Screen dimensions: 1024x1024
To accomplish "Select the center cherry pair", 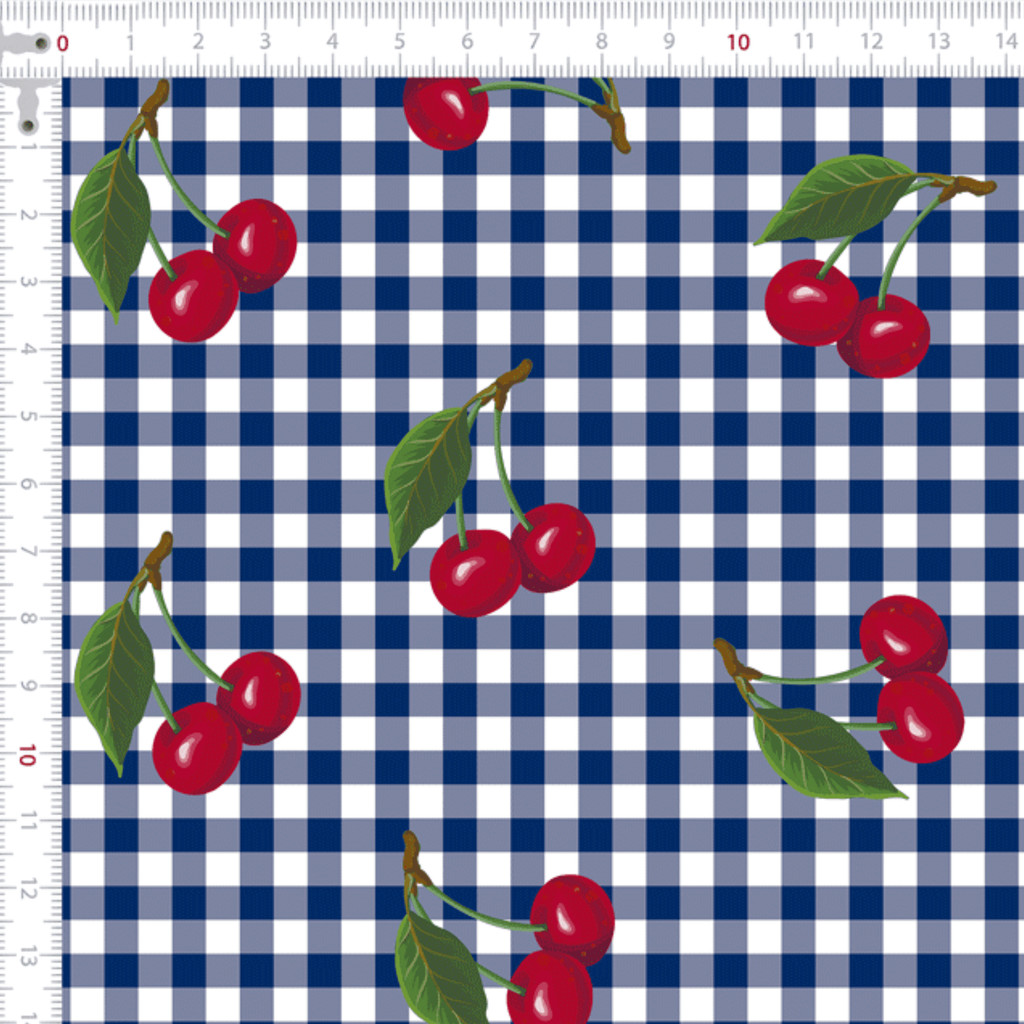I will (490, 488).
